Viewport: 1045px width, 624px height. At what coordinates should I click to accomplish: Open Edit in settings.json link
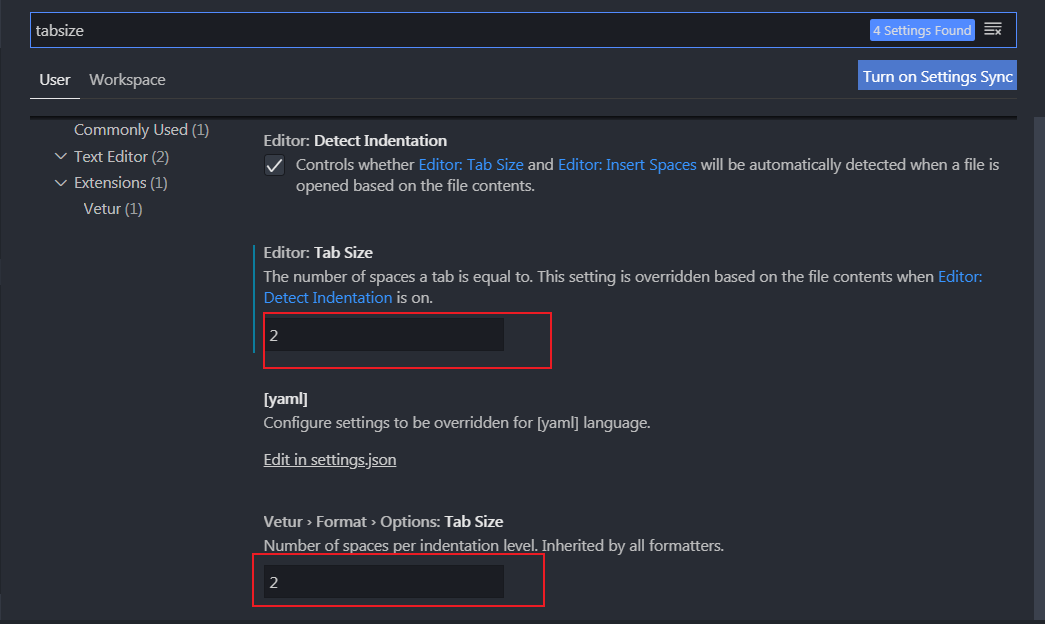coord(330,459)
